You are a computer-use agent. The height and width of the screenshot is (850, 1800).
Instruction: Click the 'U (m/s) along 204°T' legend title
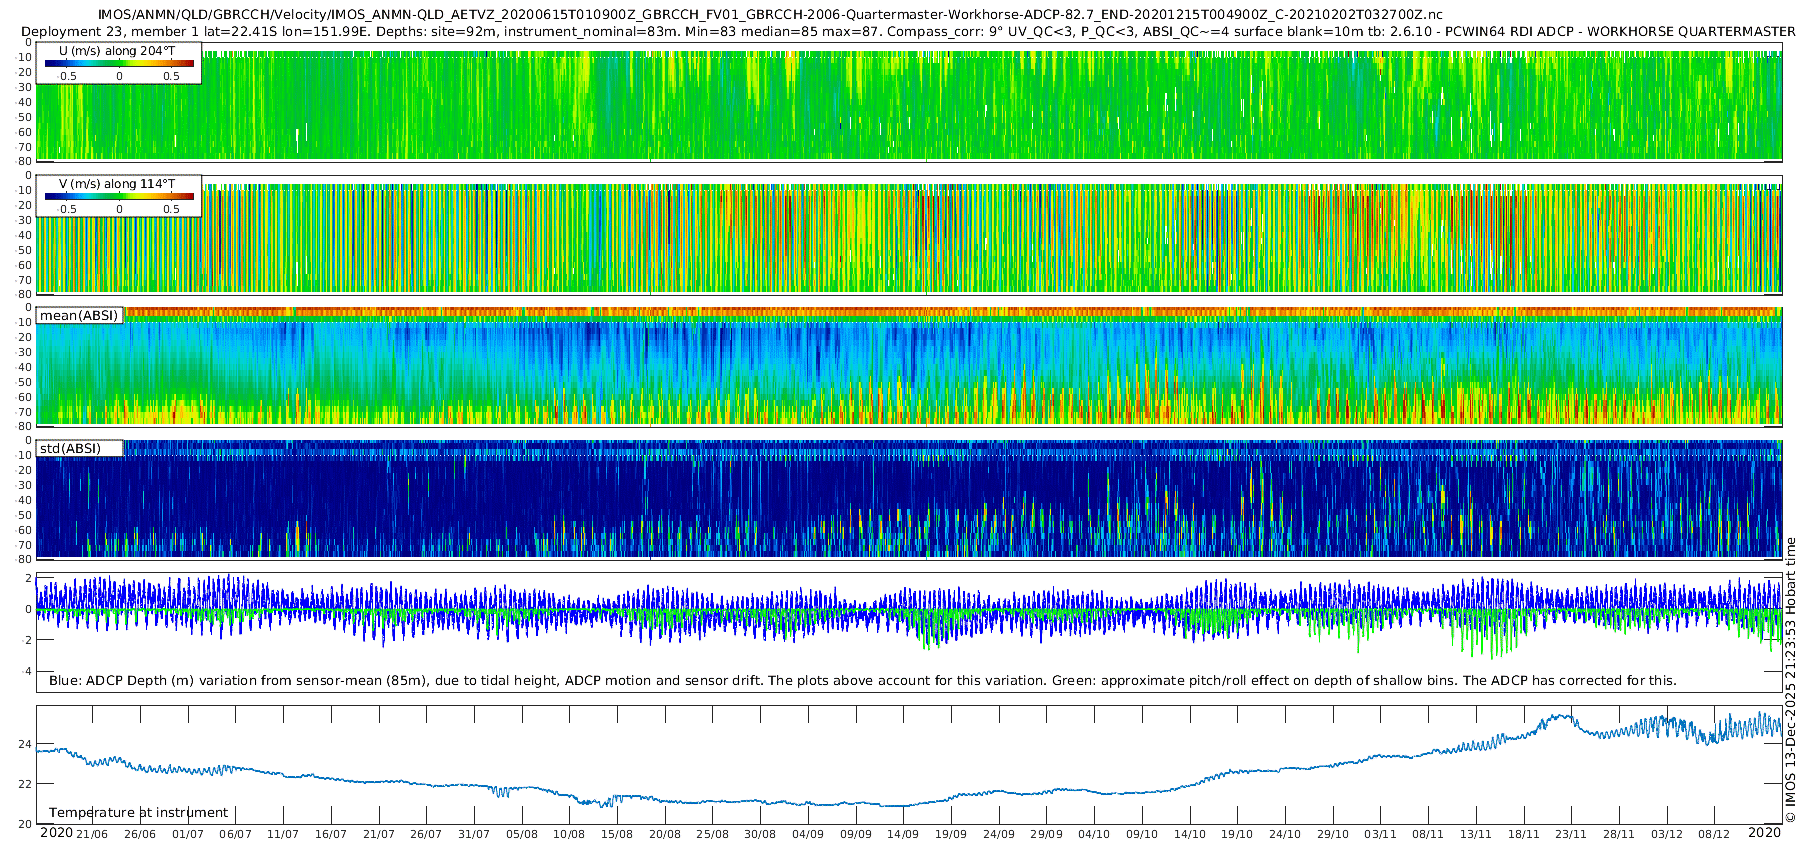tap(117, 51)
